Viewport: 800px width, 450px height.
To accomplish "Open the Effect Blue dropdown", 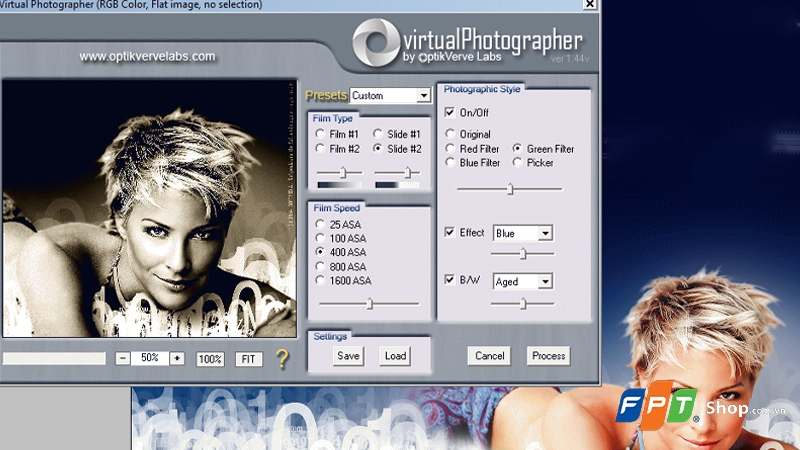I will click(523, 233).
